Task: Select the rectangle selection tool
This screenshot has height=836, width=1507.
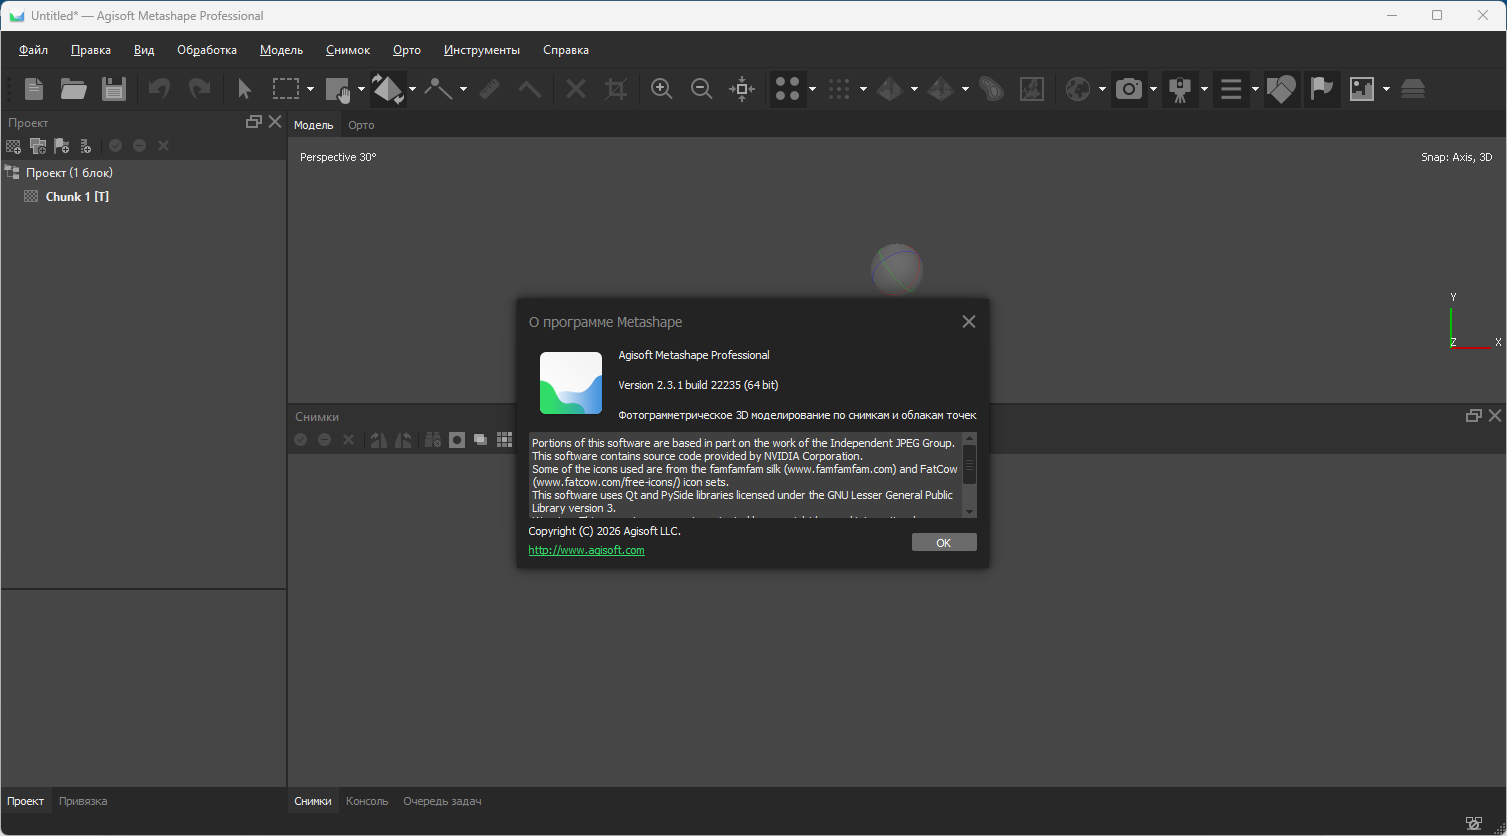Action: click(x=286, y=89)
